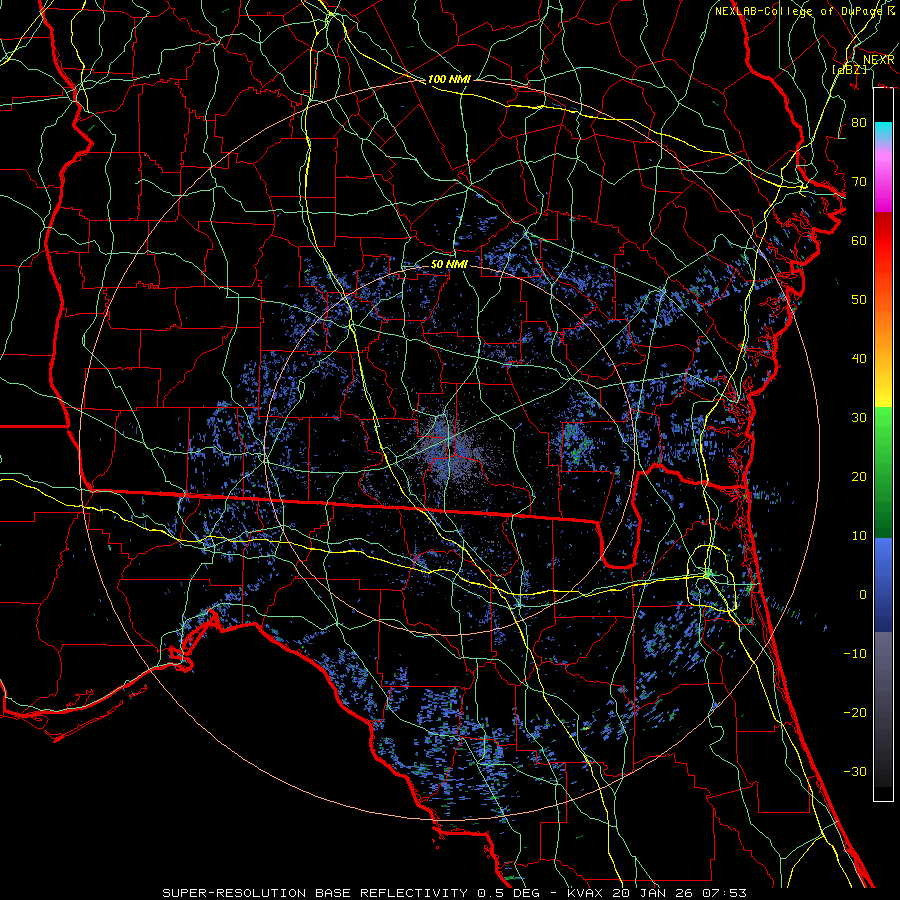Click the 70 value on the dBZ scale
The image size is (900, 900).
coord(859,181)
